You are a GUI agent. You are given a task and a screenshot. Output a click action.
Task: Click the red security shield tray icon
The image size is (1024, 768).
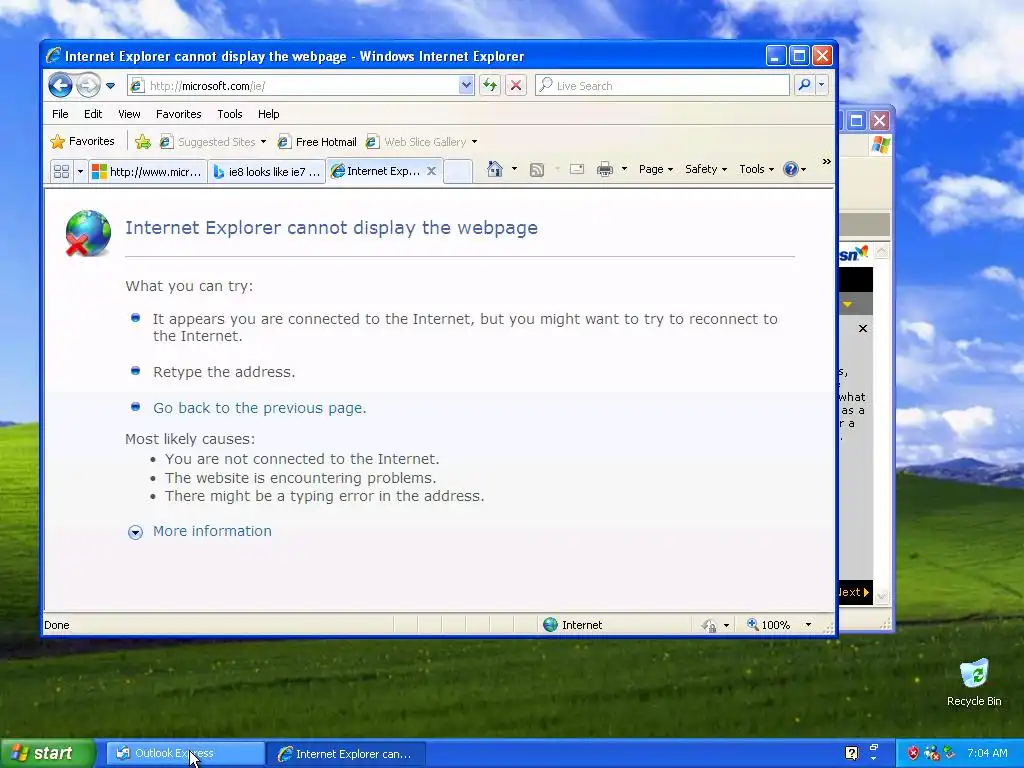coord(913,753)
